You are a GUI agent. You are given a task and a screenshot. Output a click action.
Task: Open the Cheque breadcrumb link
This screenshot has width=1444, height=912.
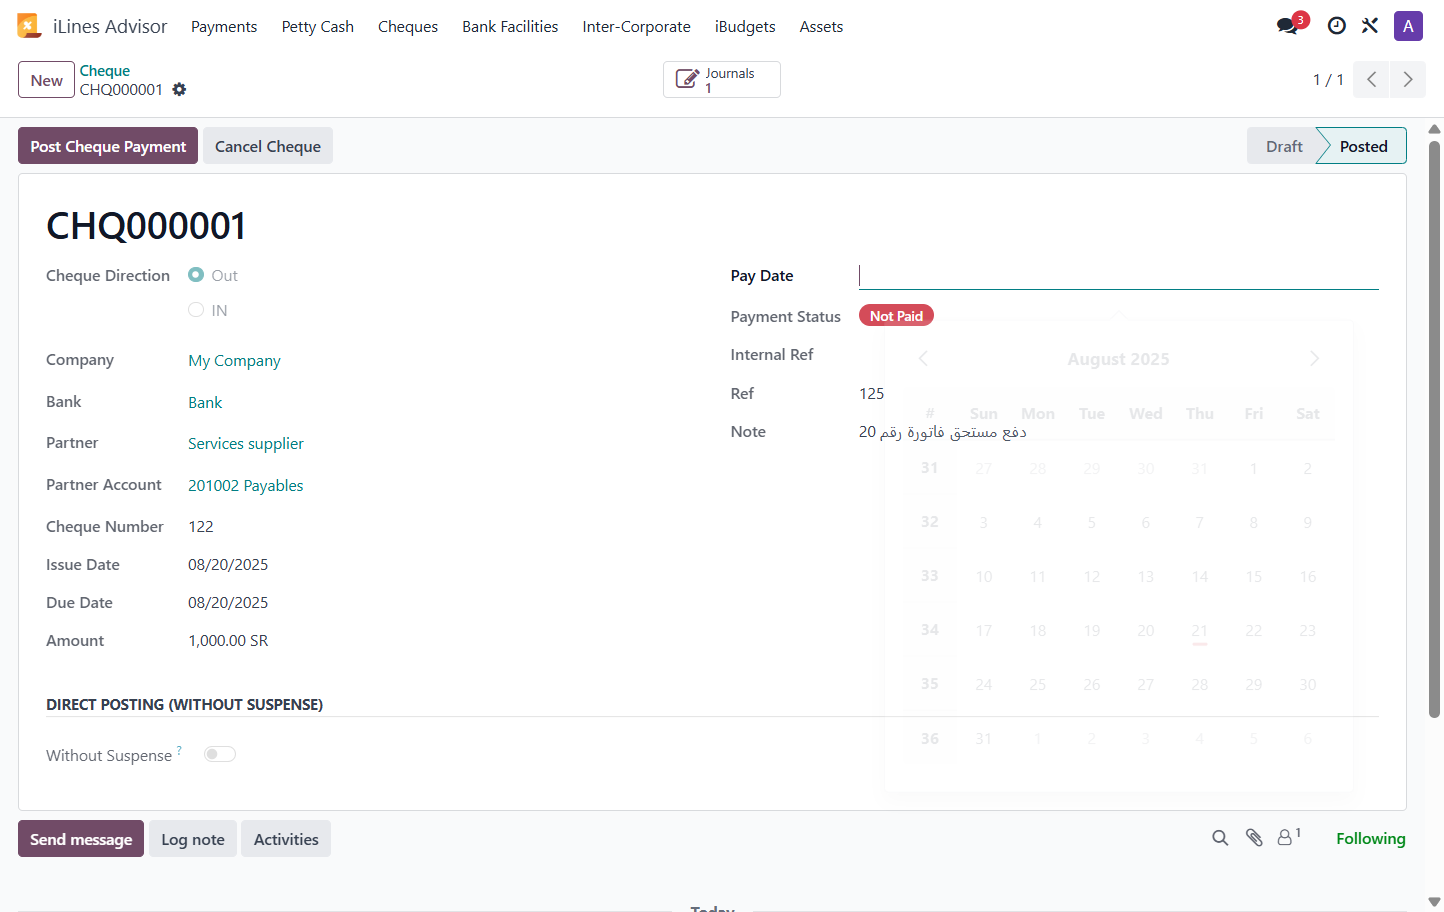tap(105, 70)
